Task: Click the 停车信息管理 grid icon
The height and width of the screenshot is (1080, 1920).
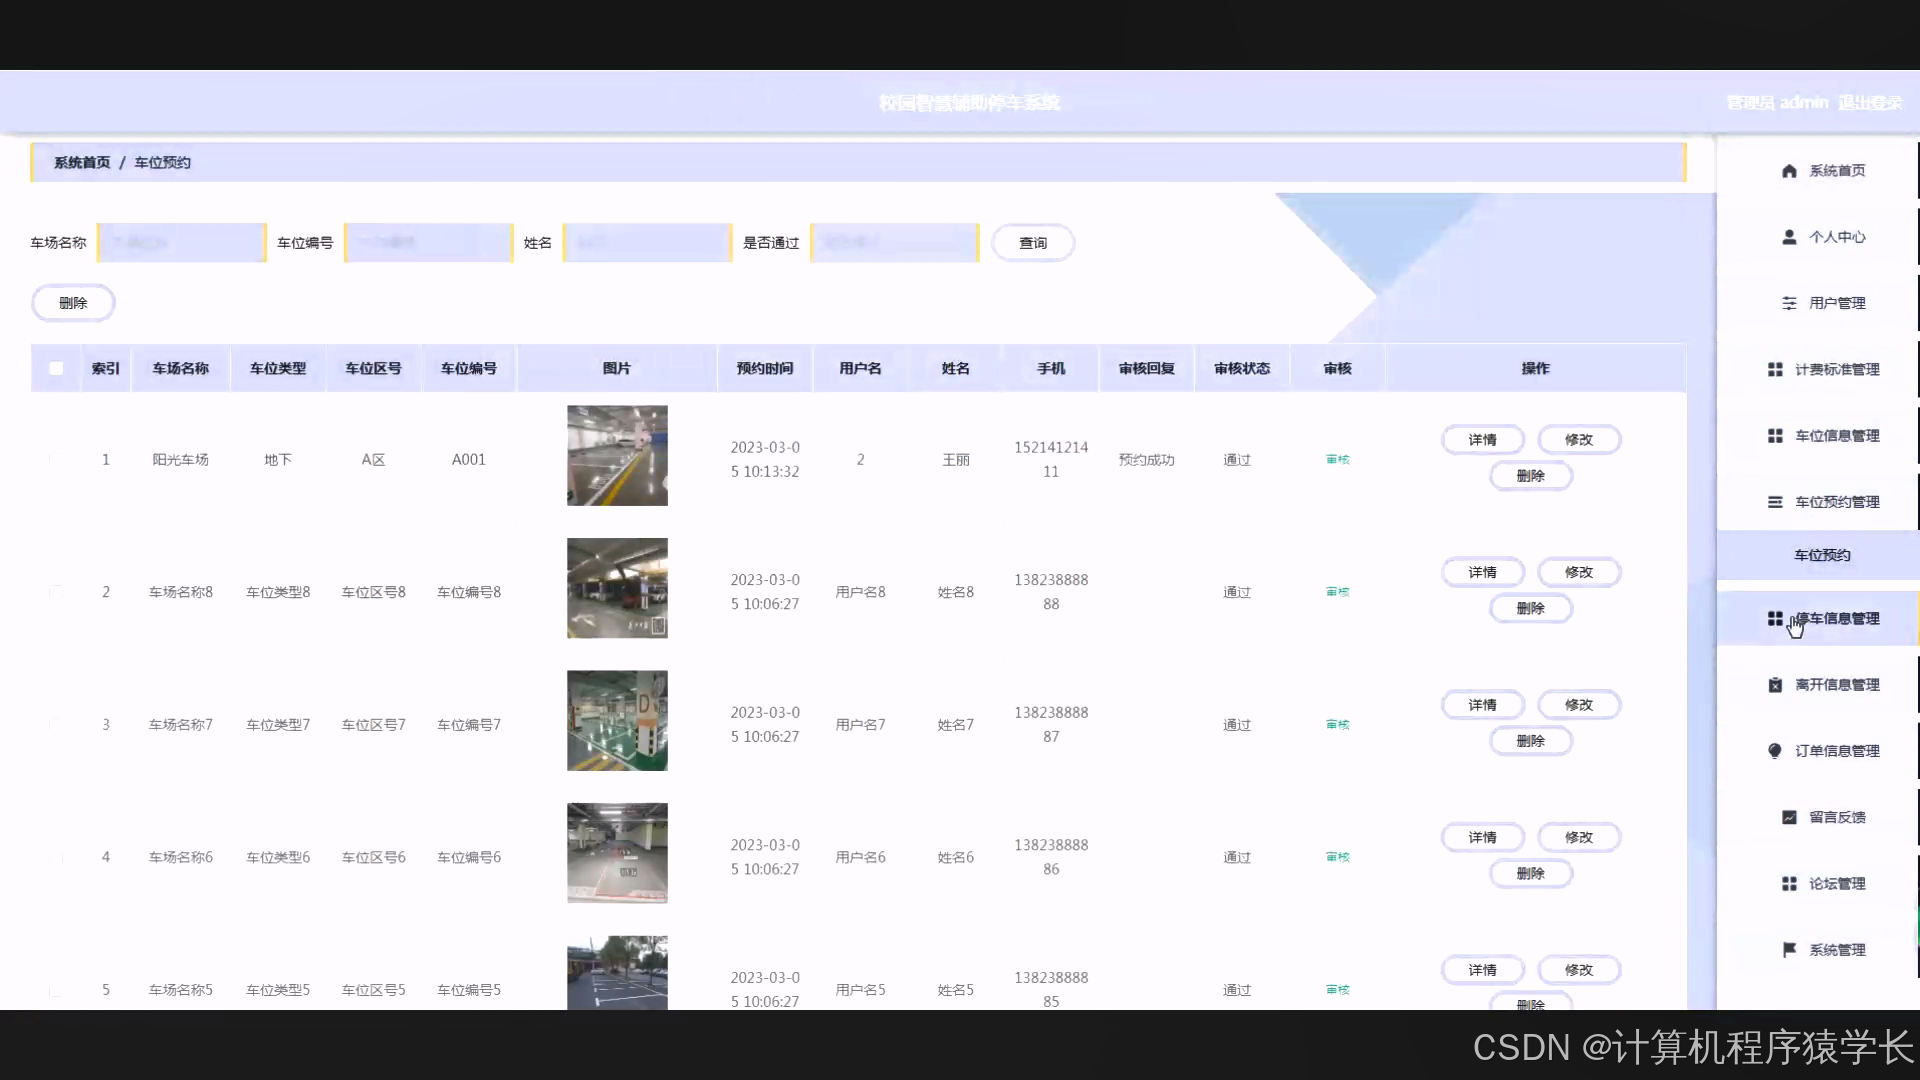Action: pos(1775,619)
